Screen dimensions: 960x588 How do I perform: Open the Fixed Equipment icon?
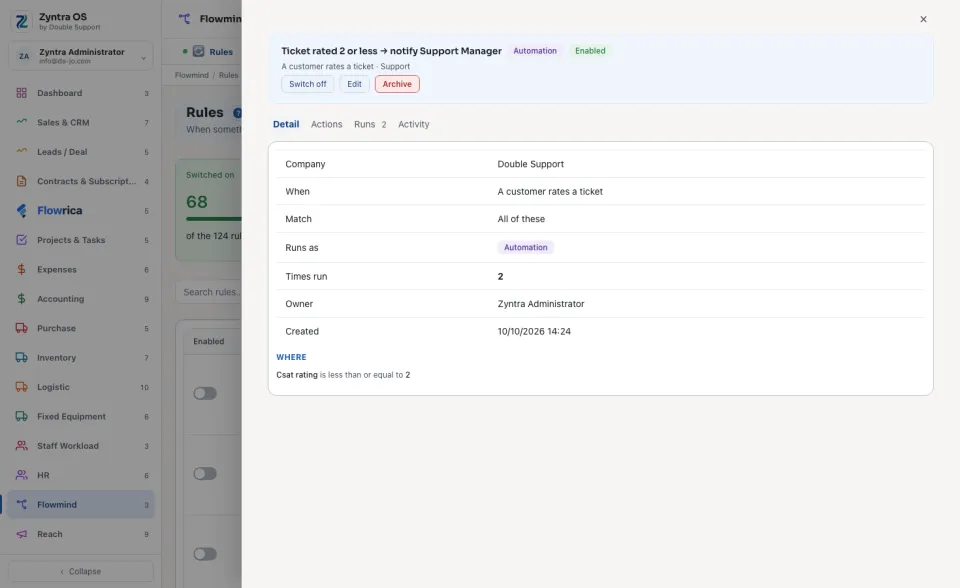[x=21, y=416]
